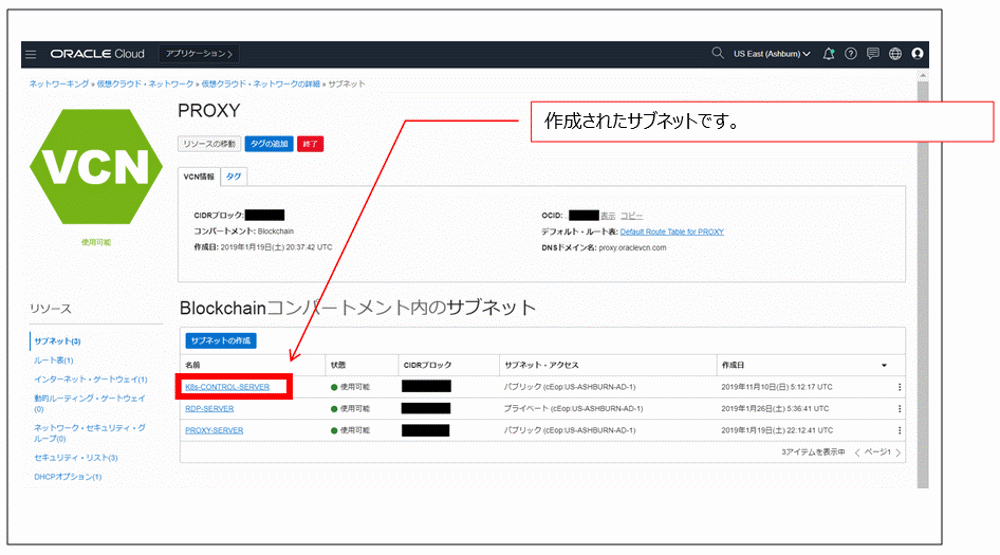Click the CIDRブロック column header
This screenshot has width=1000, height=555.
coord(427,366)
